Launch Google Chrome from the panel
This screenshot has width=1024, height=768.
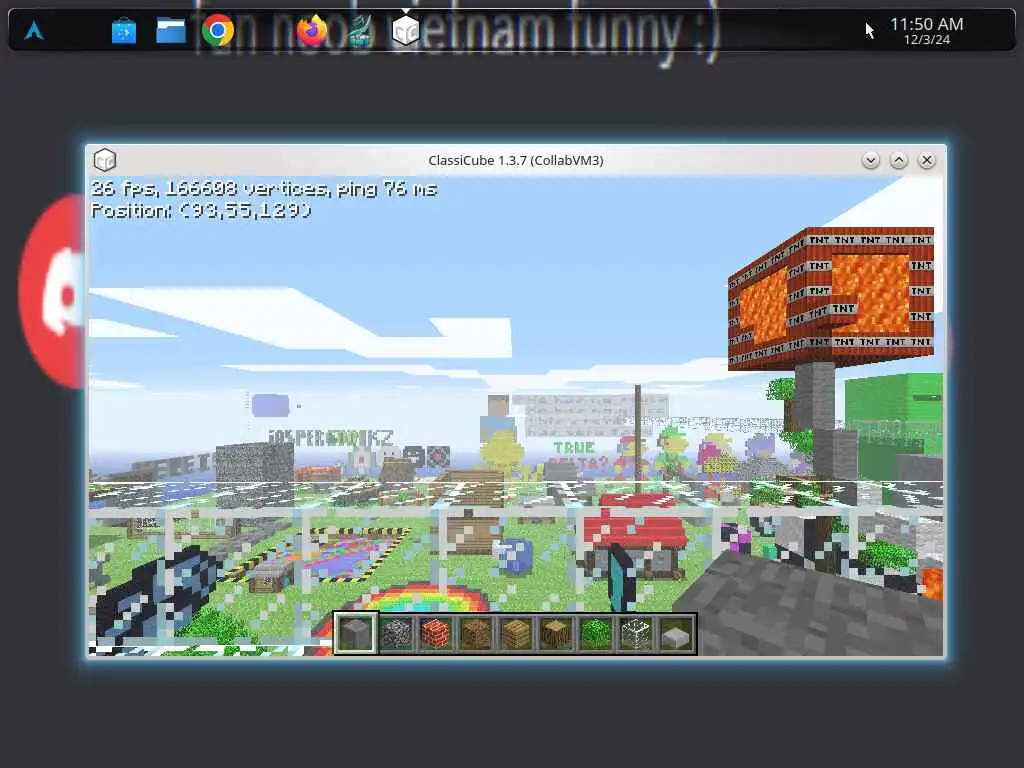coord(217,30)
